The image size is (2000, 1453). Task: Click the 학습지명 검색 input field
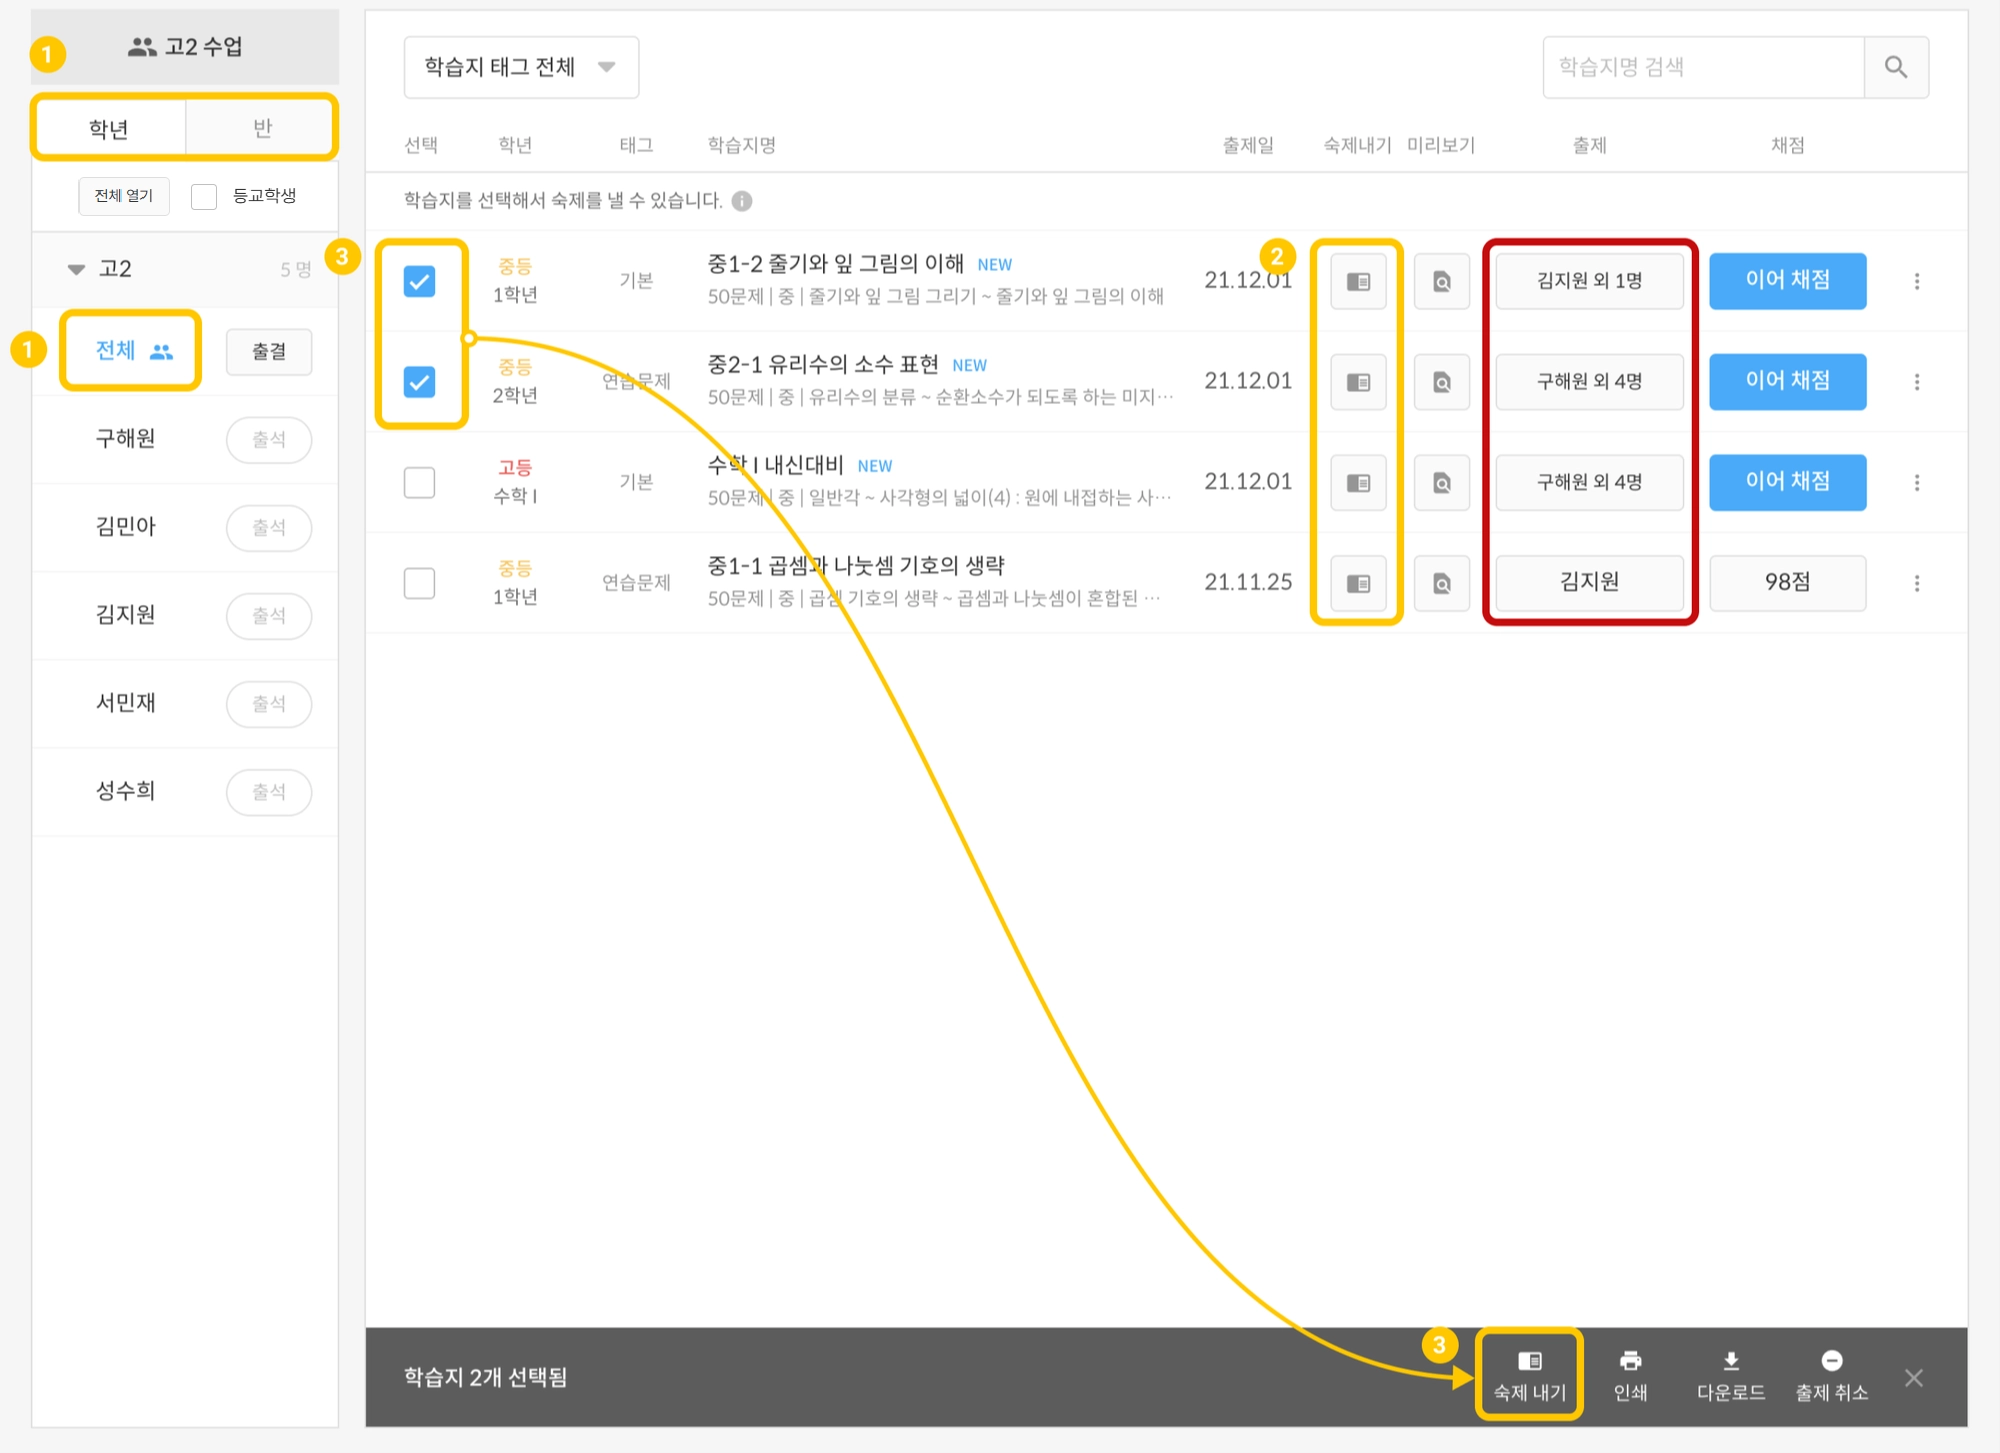coord(1702,67)
